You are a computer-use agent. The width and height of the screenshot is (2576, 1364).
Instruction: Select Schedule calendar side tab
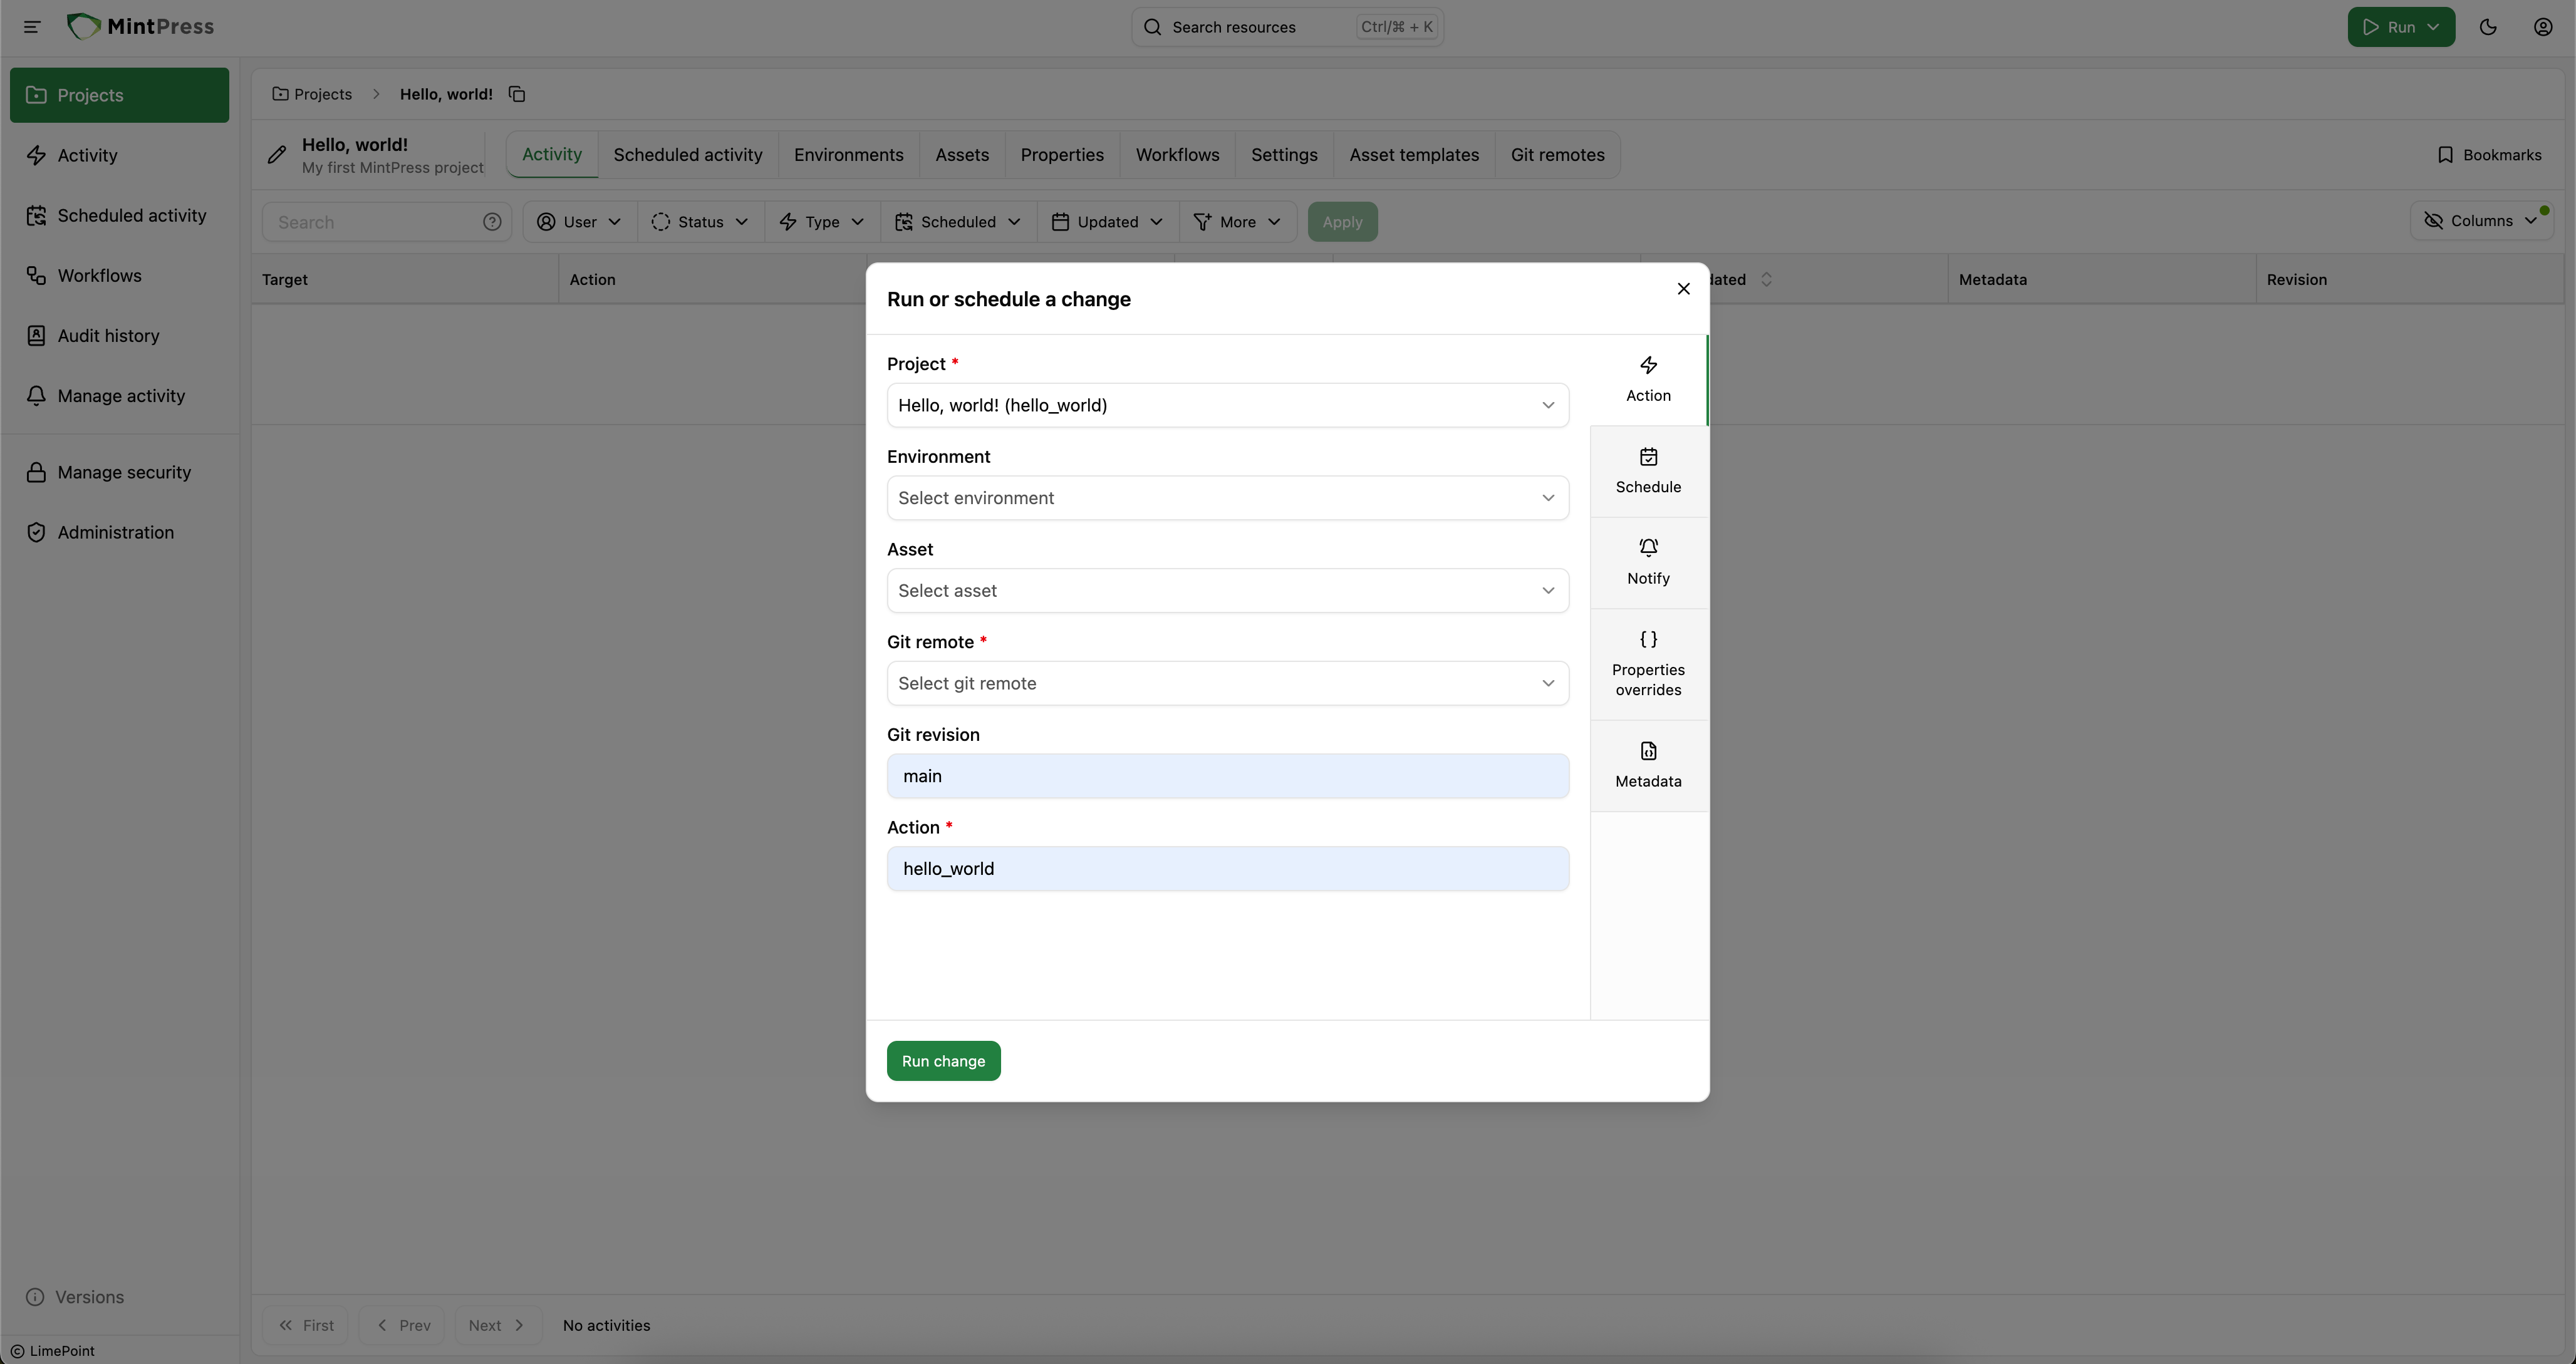1648,472
